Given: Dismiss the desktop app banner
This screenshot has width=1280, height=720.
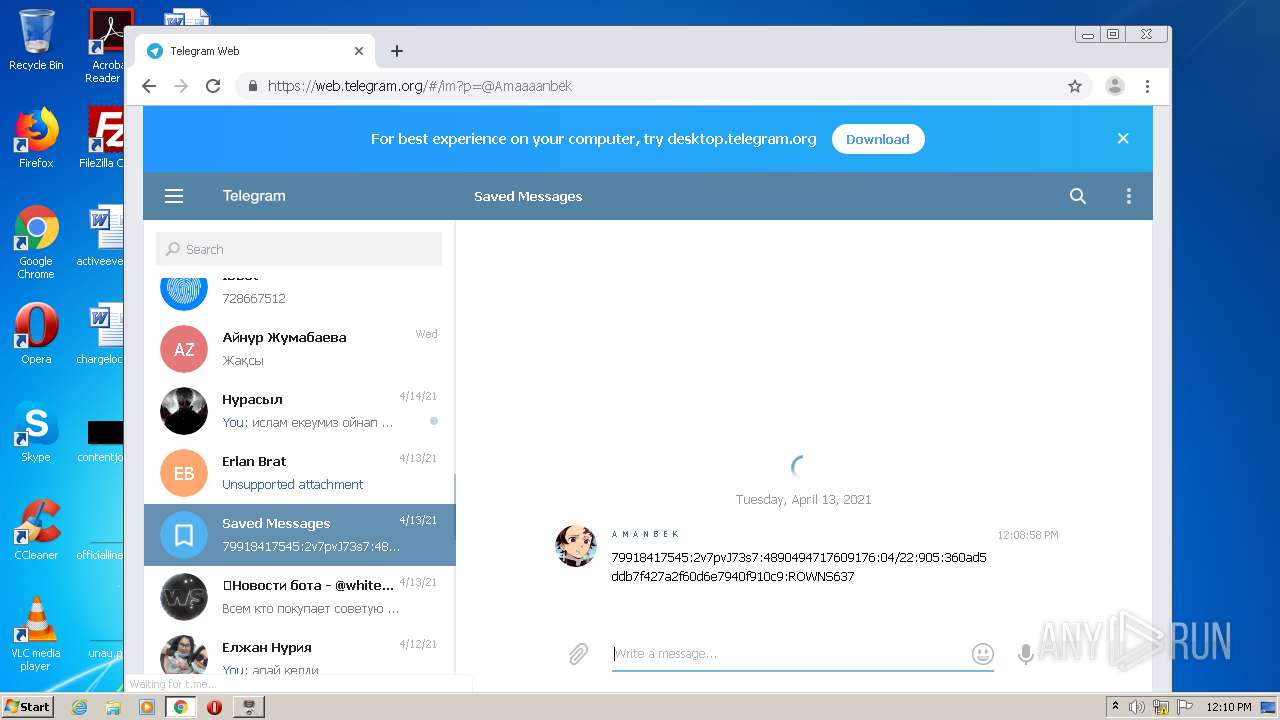Looking at the screenshot, I should (1123, 139).
